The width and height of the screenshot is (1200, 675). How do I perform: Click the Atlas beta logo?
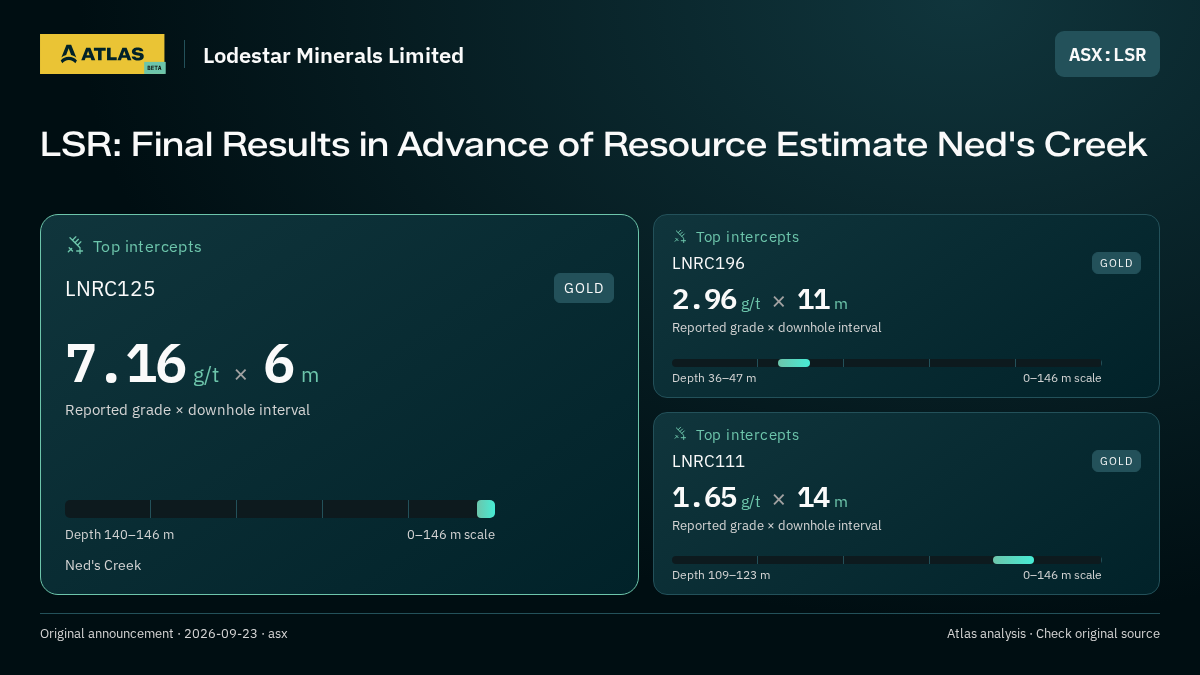pos(102,54)
